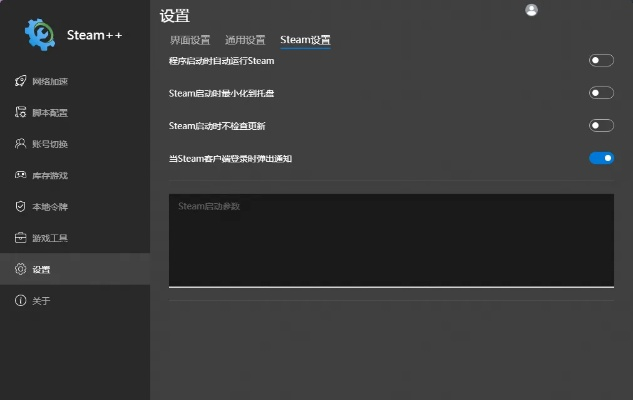
Task: Open 库存游戏 from sidebar
Action: [75, 175]
